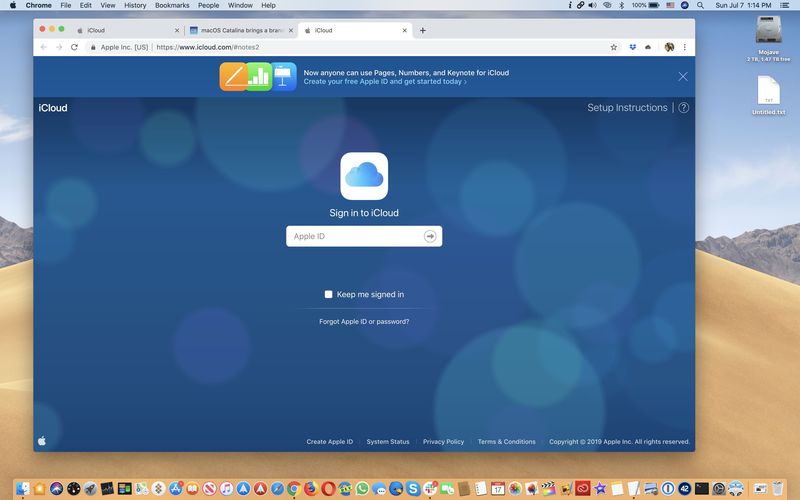Open Skype from the Dock
800x500 pixels.
[x=413, y=489]
